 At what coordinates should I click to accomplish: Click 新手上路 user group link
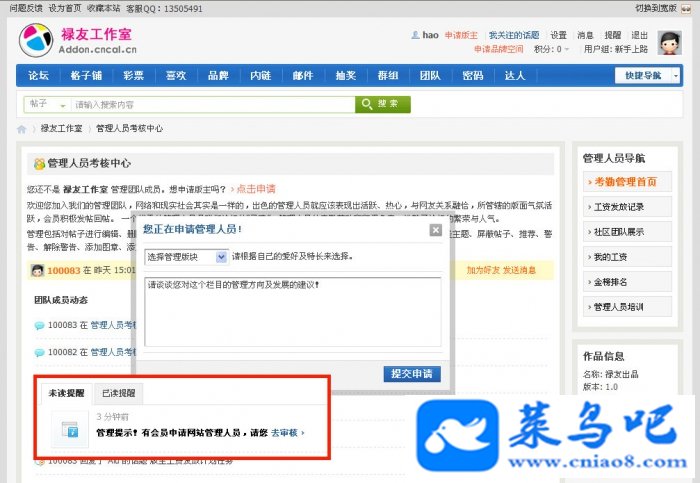[631, 49]
